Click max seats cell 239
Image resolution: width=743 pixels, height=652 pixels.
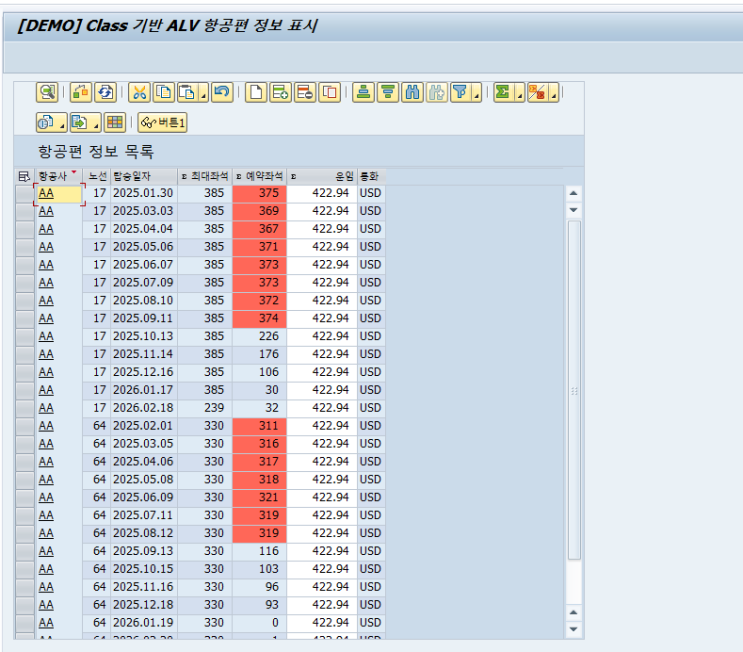(x=205, y=408)
